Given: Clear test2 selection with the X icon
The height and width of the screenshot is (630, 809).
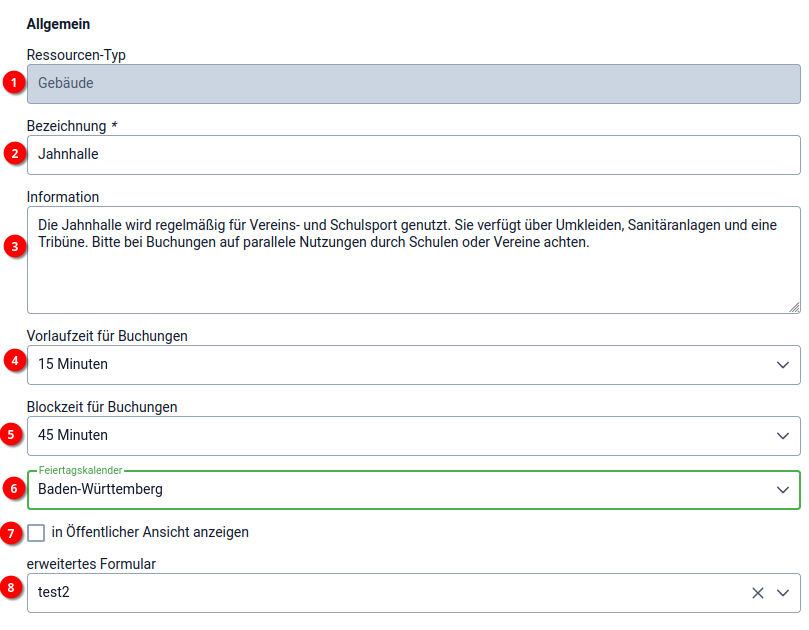Looking at the screenshot, I should click(758, 593).
